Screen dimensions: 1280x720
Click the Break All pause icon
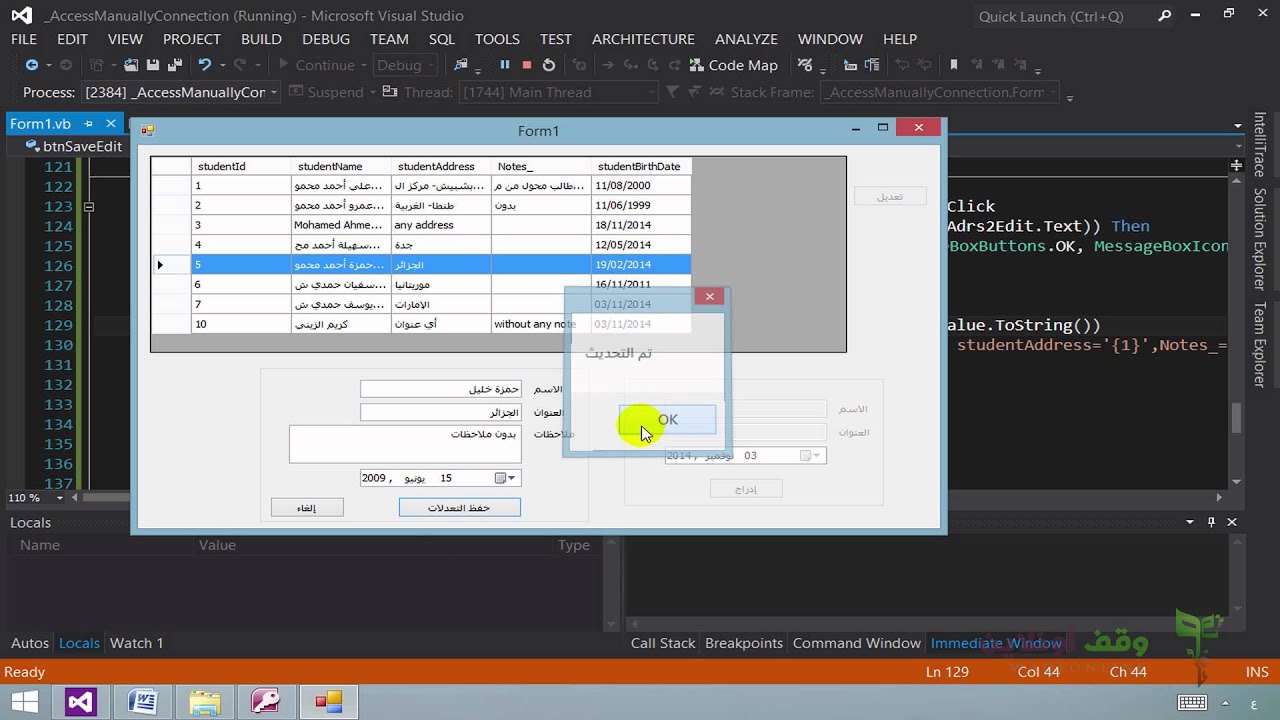505,65
